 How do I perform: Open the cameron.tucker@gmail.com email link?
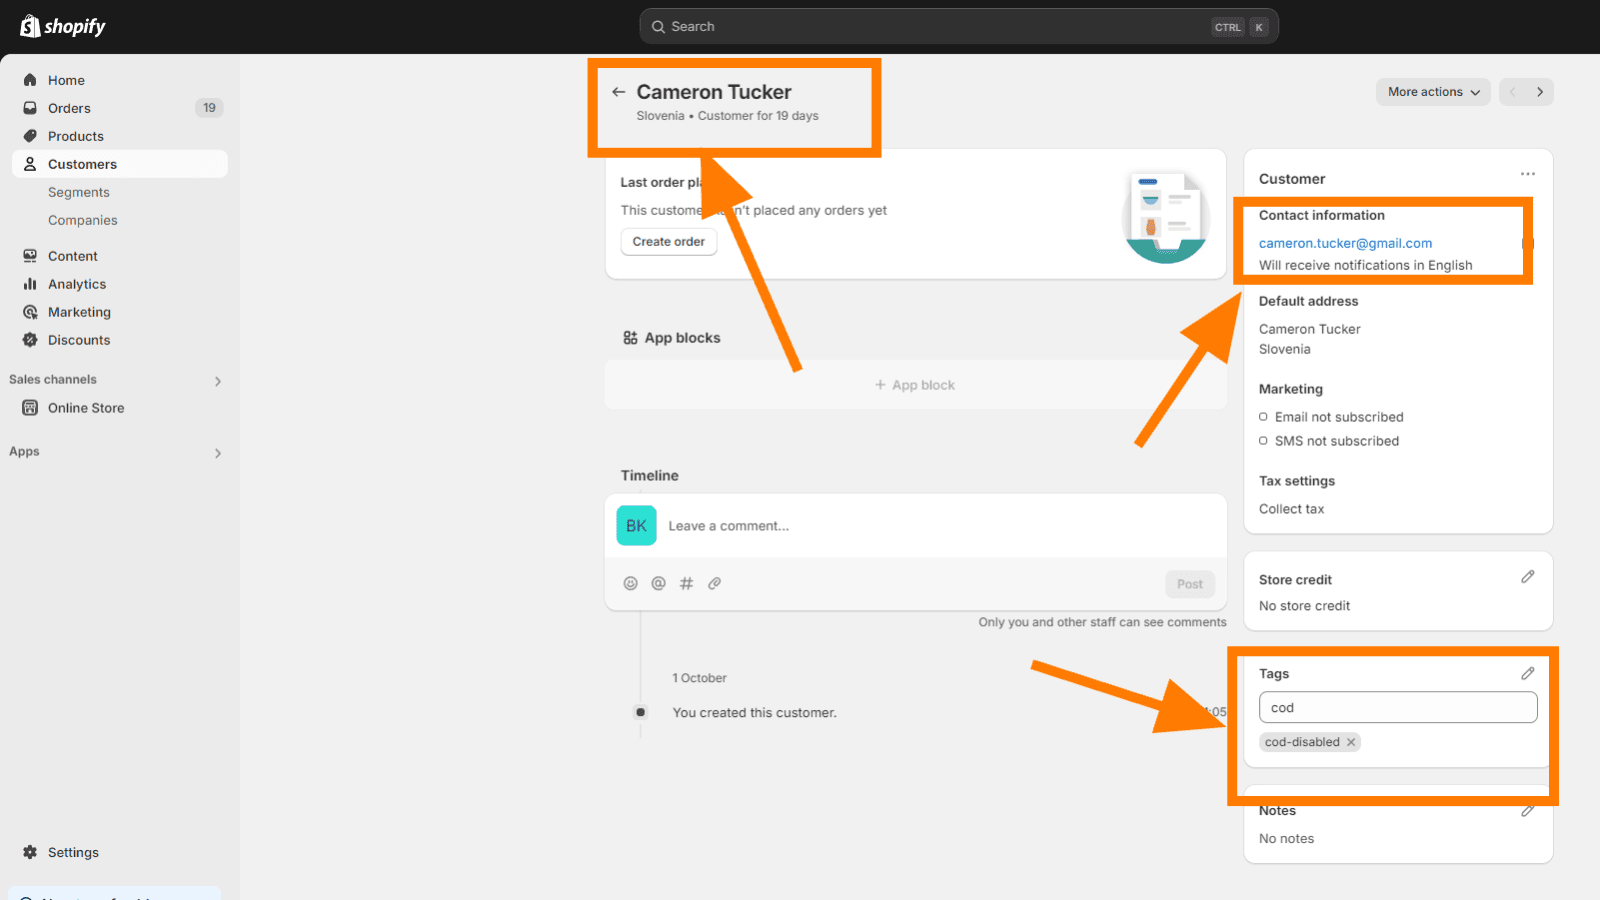point(1345,243)
